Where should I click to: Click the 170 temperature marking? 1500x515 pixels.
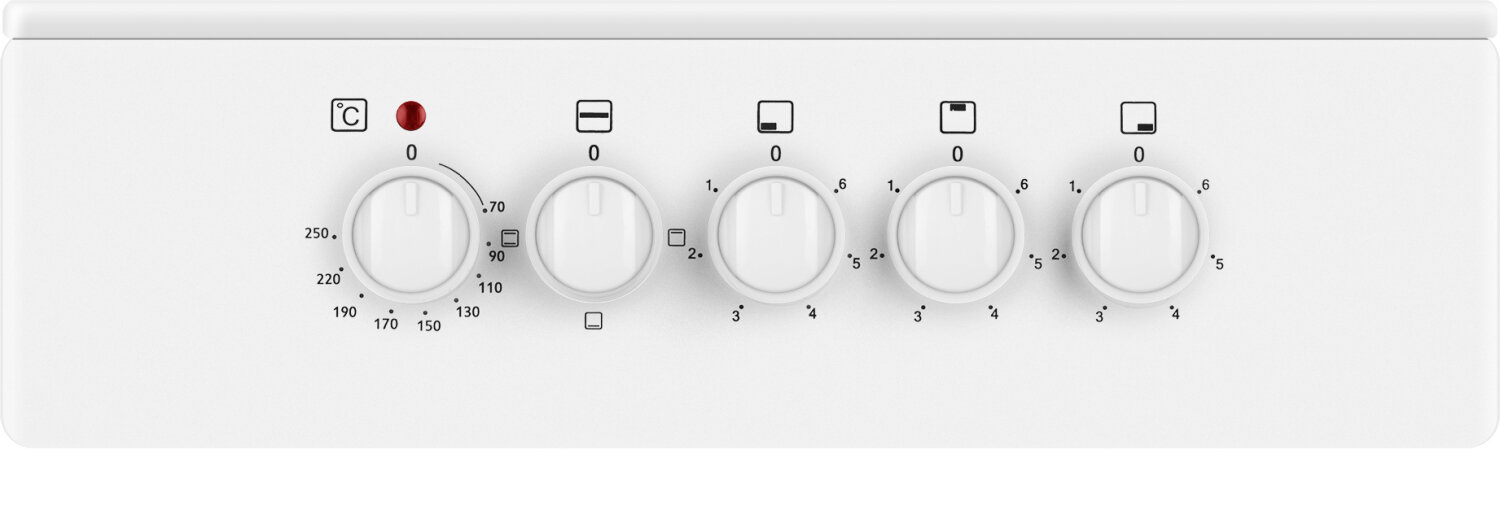pos(385,324)
